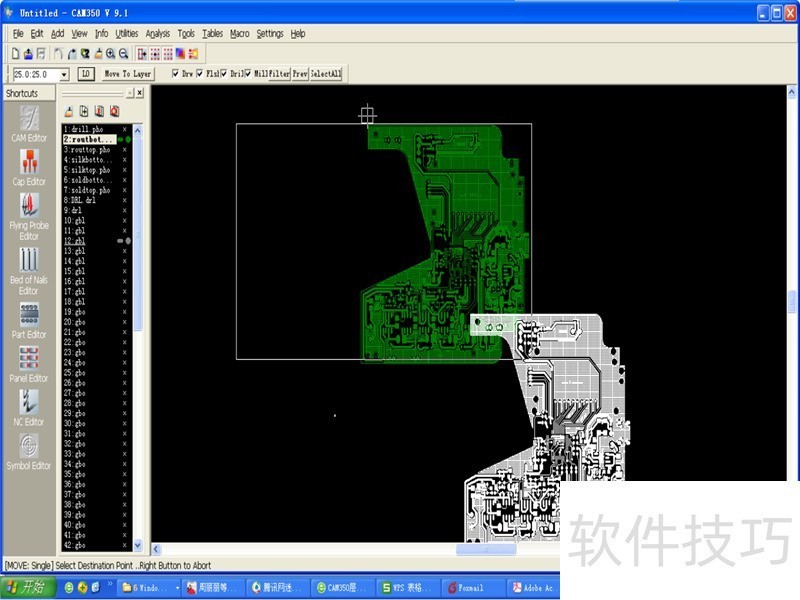Switch to the NC Editor
Screen dimensions: 800x600
(29, 405)
